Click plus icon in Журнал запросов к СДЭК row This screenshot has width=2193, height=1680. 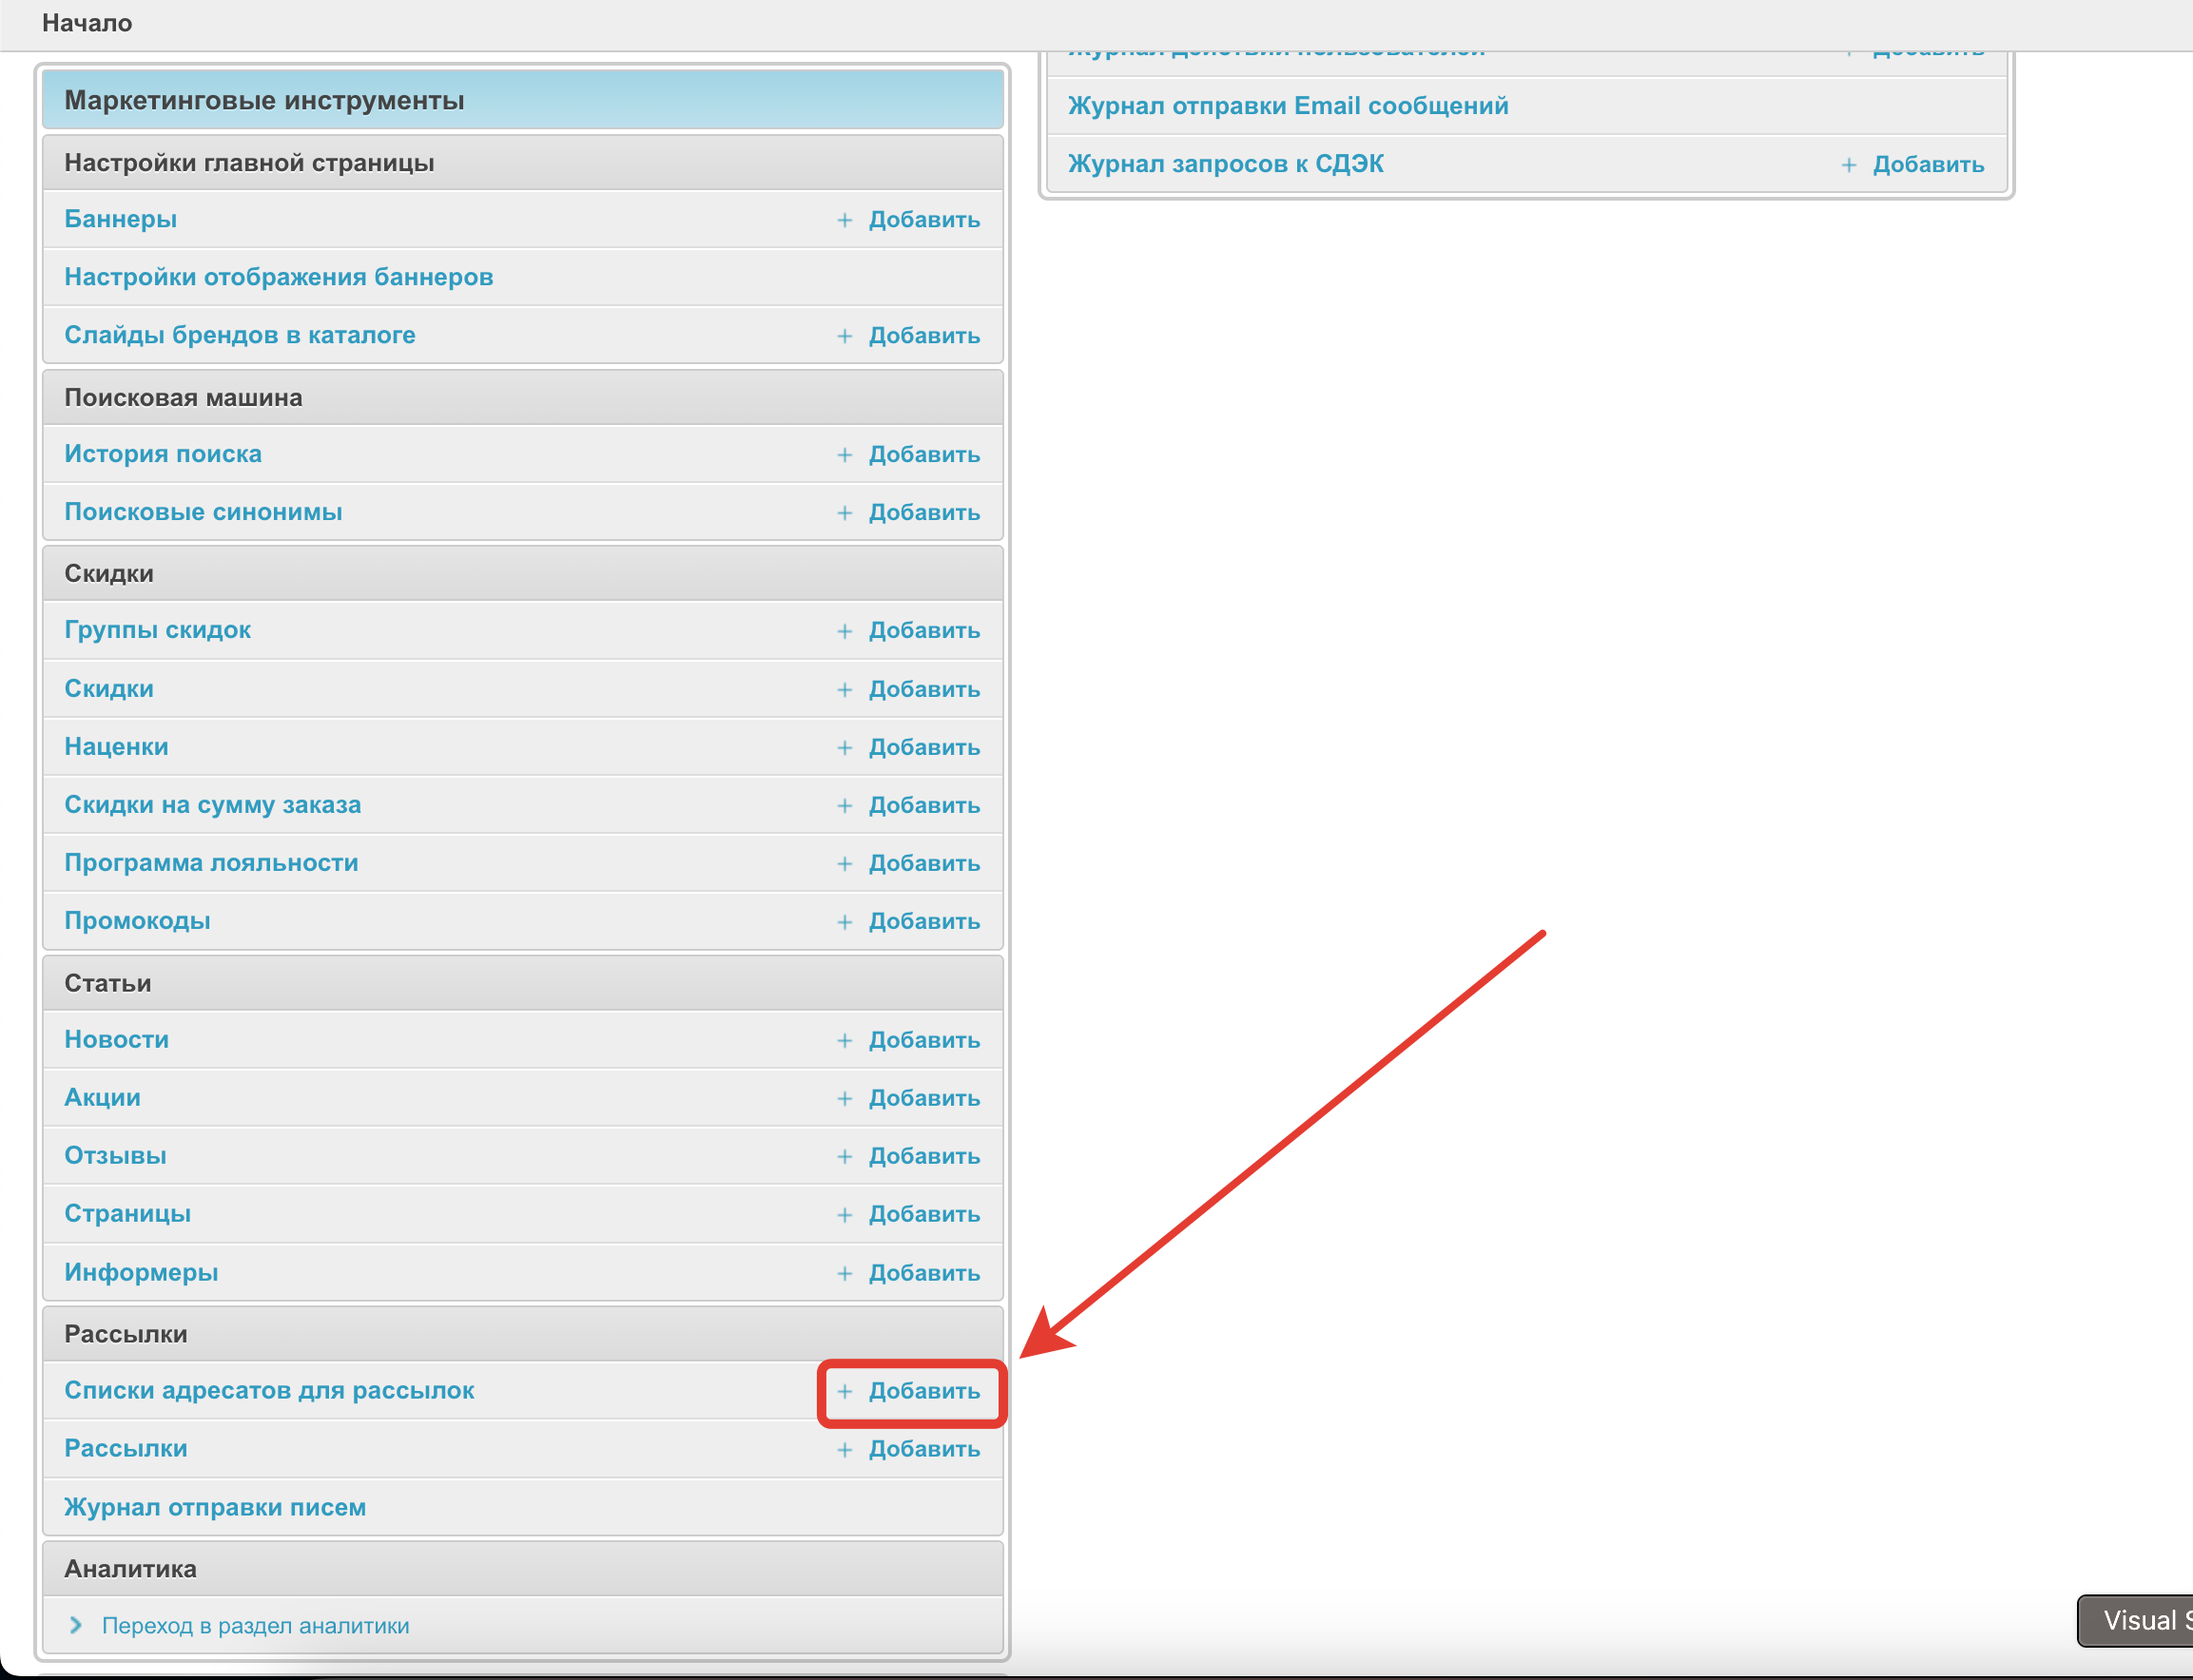[1848, 165]
